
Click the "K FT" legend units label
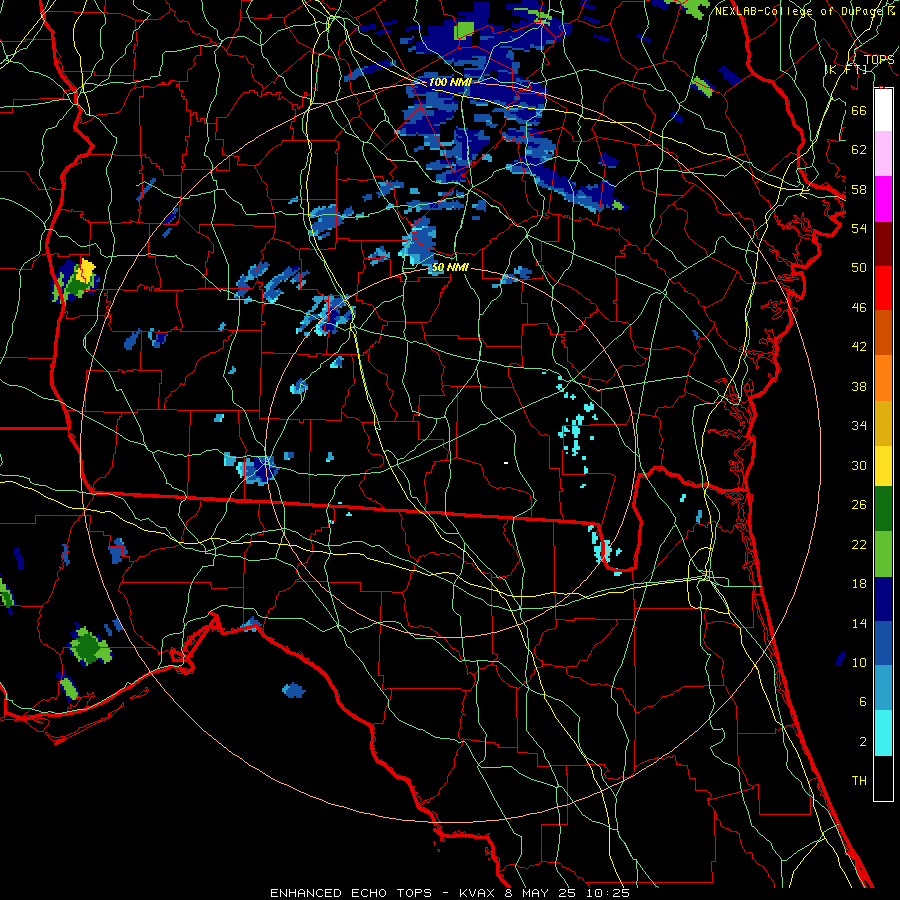click(845, 69)
